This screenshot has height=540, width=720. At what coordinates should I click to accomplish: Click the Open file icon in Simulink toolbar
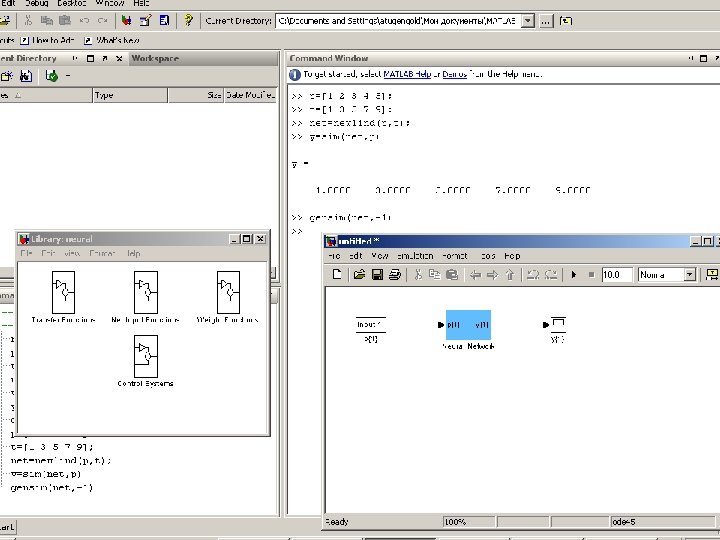click(x=358, y=274)
